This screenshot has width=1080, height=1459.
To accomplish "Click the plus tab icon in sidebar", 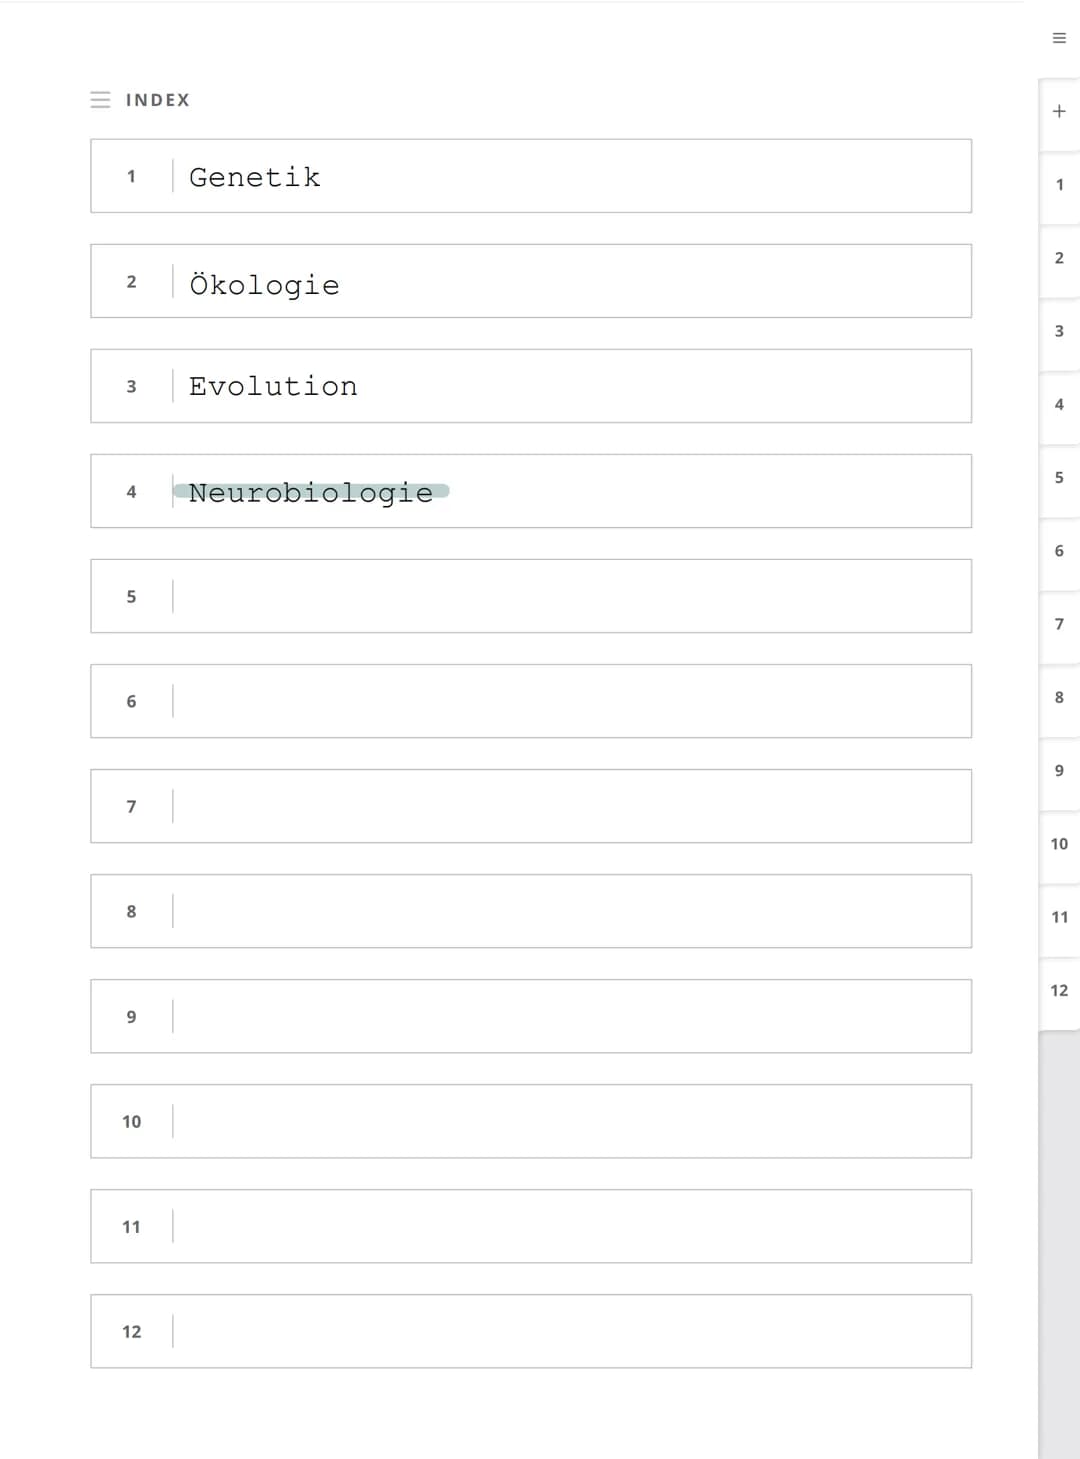I will (x=1059, y=111).
